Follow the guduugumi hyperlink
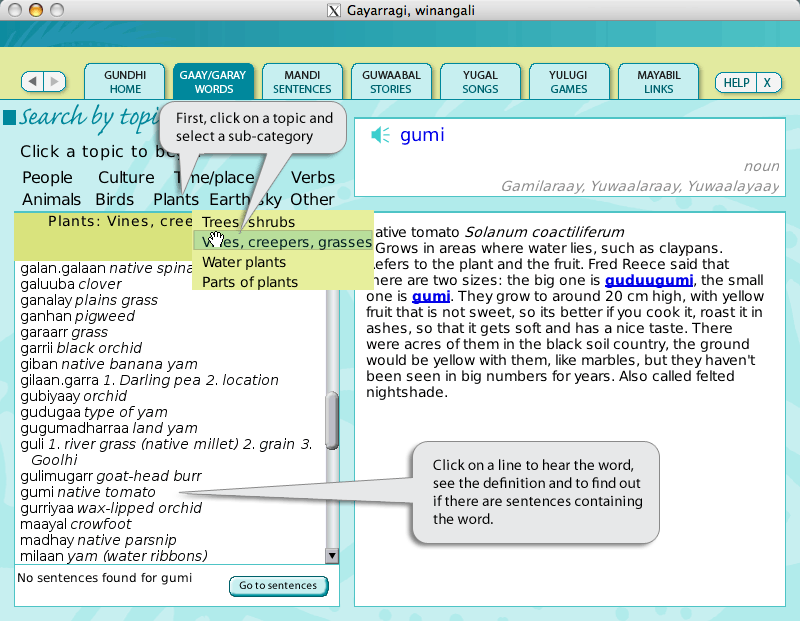Image resolution: width=800 pixels, height=621 pixels. point(648,280)
